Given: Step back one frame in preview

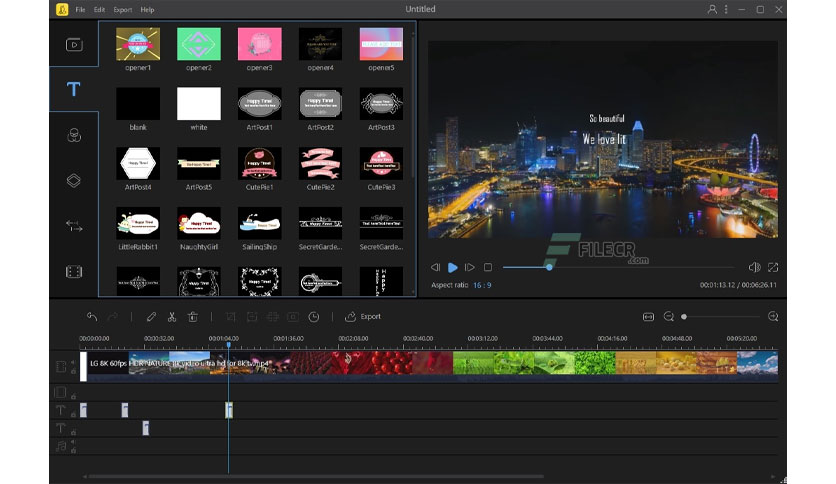Looking at the screenshot, I should click(x=436, y=267).
